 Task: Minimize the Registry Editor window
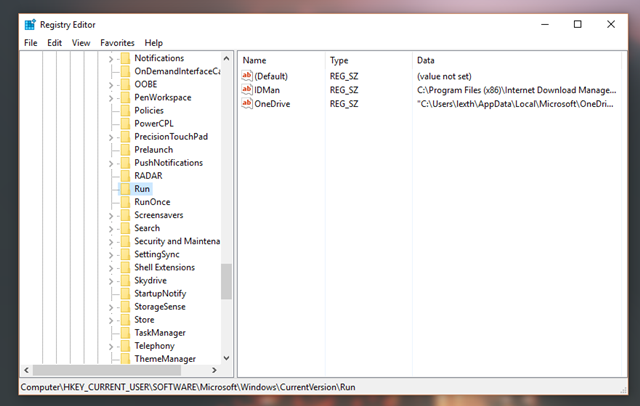(545, 24)
